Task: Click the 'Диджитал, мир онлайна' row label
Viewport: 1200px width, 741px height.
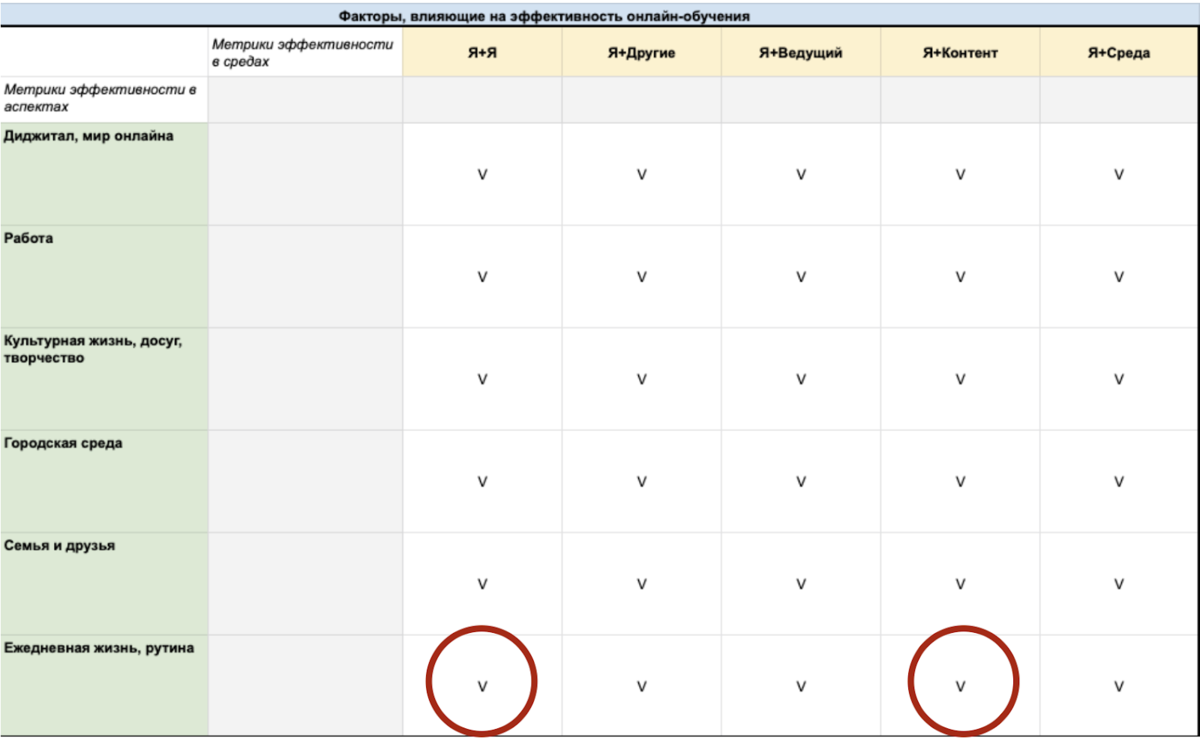Action: (104, 174)
